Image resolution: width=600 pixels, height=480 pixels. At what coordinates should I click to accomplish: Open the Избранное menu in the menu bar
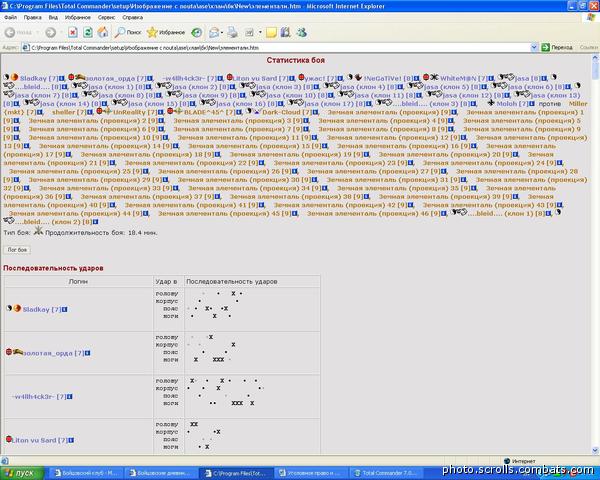click(x=78, y=18)
